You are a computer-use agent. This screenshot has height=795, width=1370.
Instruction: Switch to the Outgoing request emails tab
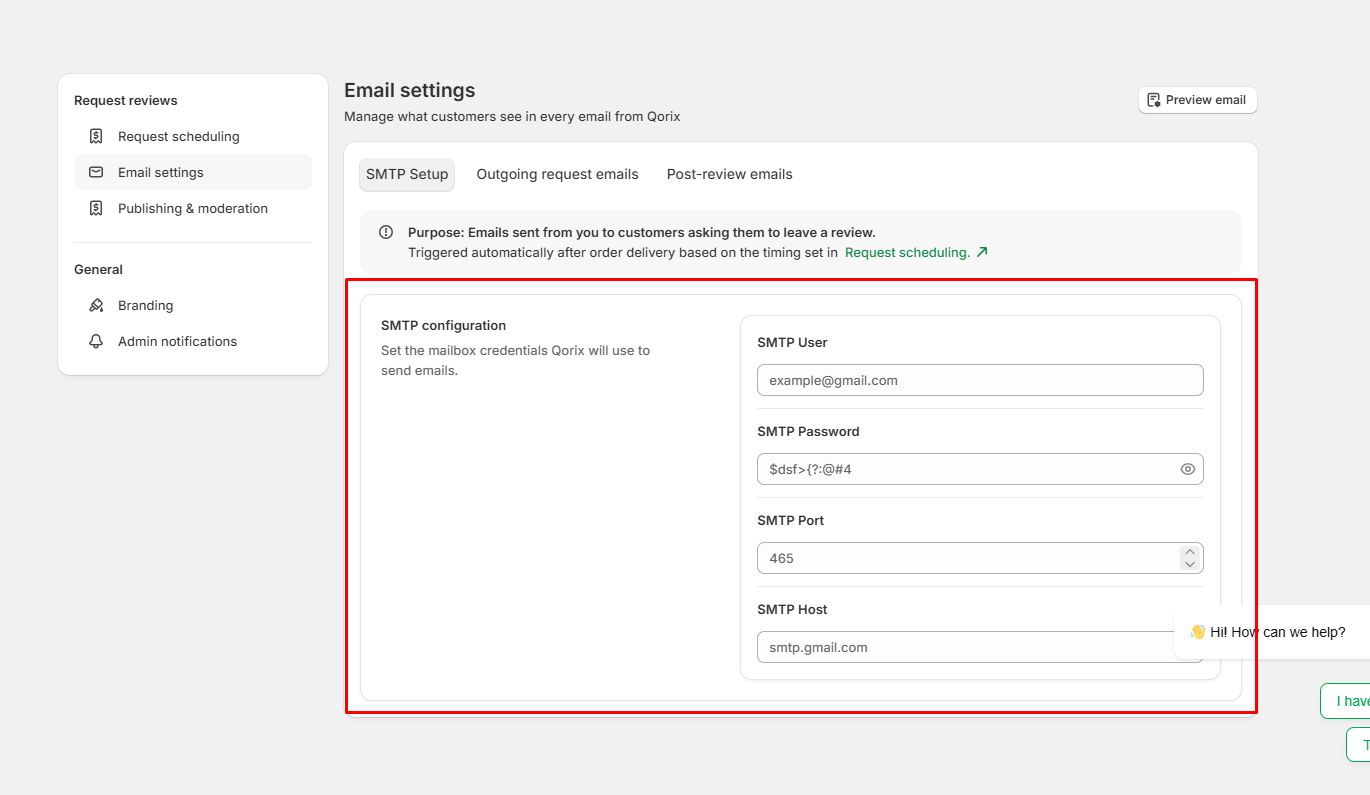pos(557,174)
